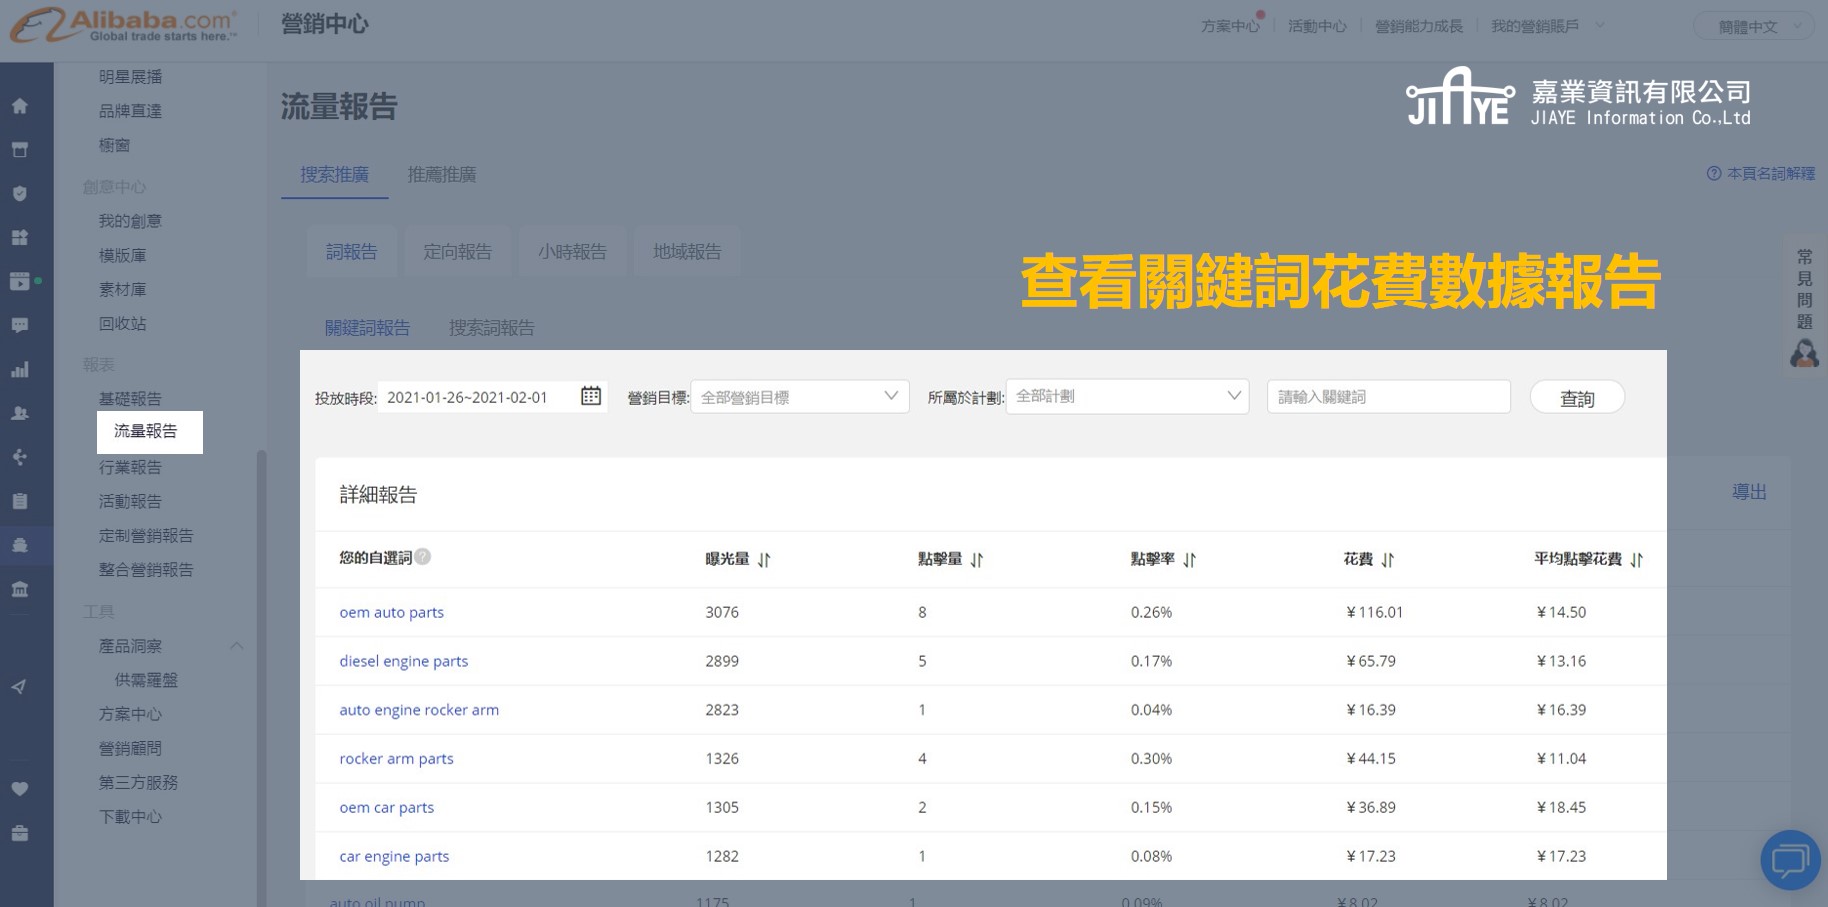Click the customer service avatar under 常見問題
The height and width of the screenshot is (907, 1828).
click(1803, 352)
